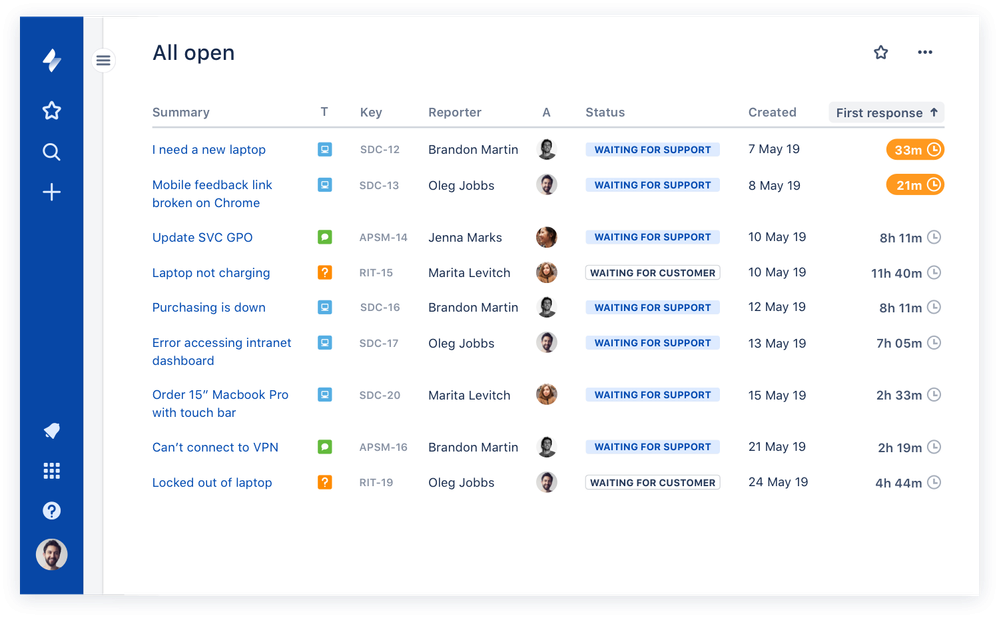Image resolution: width=999 pixels, height=618 pixels.
Task: Click the All open queue title
Action: (x=193, y=53)
